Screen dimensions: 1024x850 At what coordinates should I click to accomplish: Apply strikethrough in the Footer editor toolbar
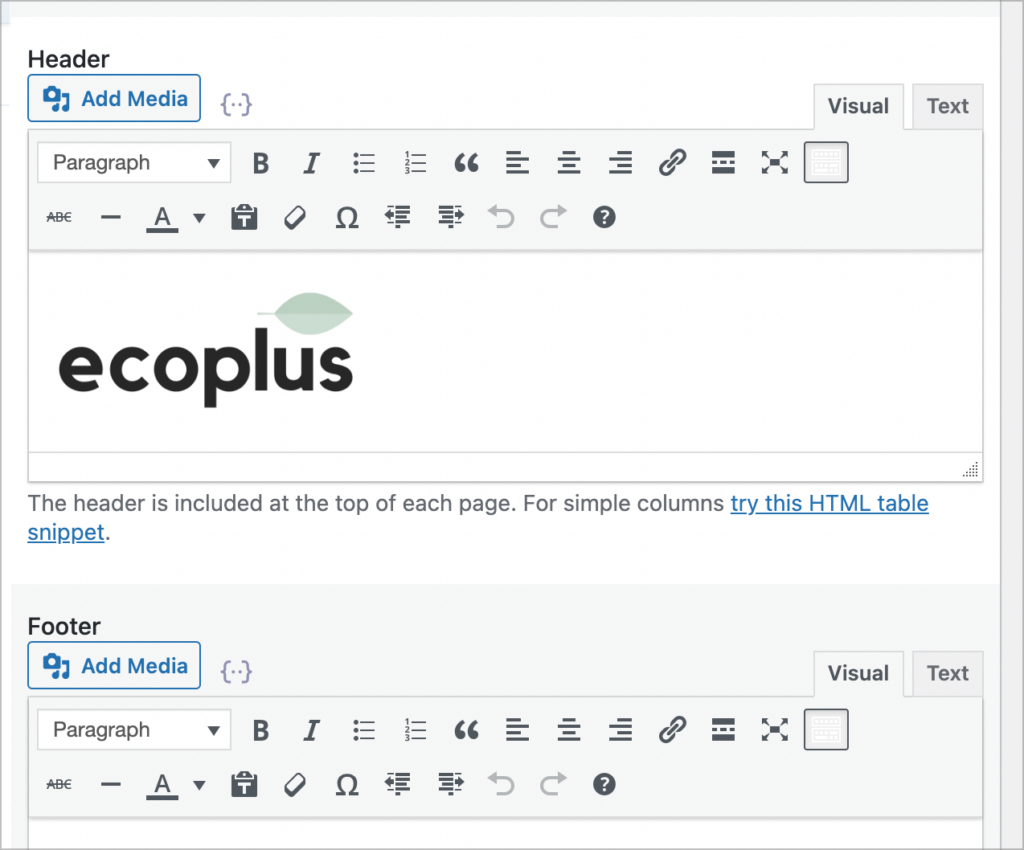(59, 785)
